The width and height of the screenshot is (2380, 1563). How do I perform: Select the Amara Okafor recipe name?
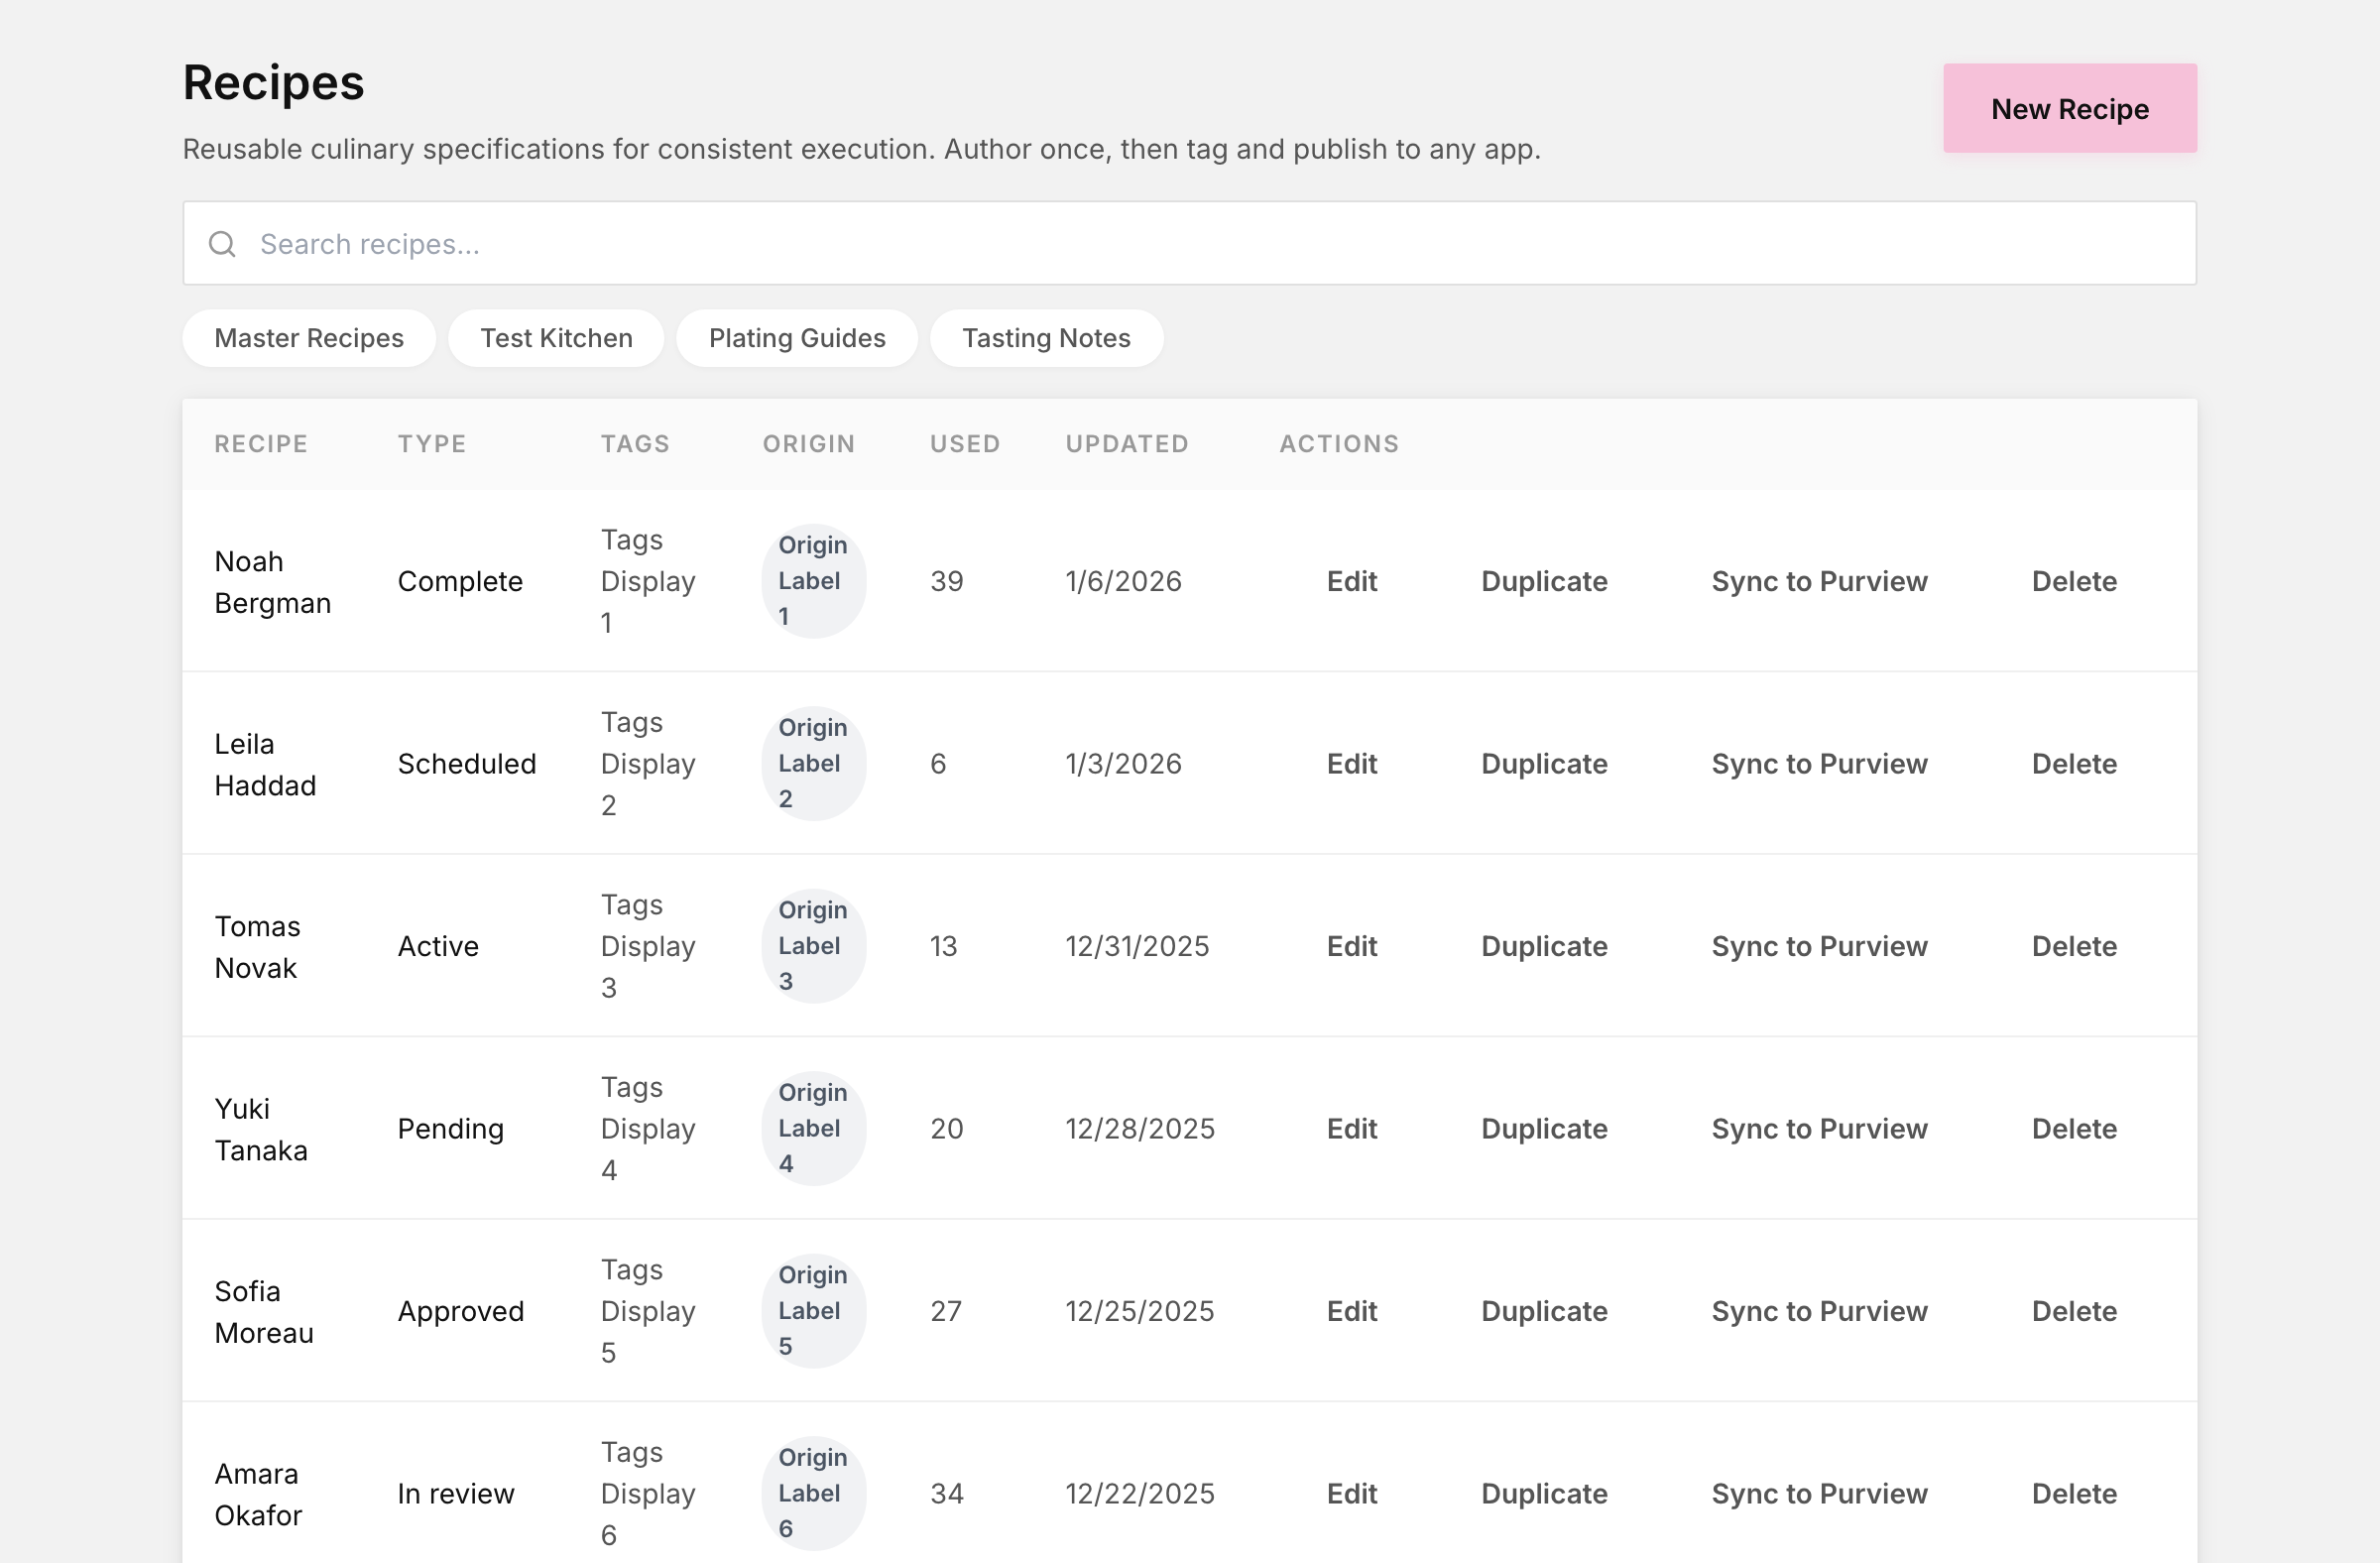click(258, 1495)
